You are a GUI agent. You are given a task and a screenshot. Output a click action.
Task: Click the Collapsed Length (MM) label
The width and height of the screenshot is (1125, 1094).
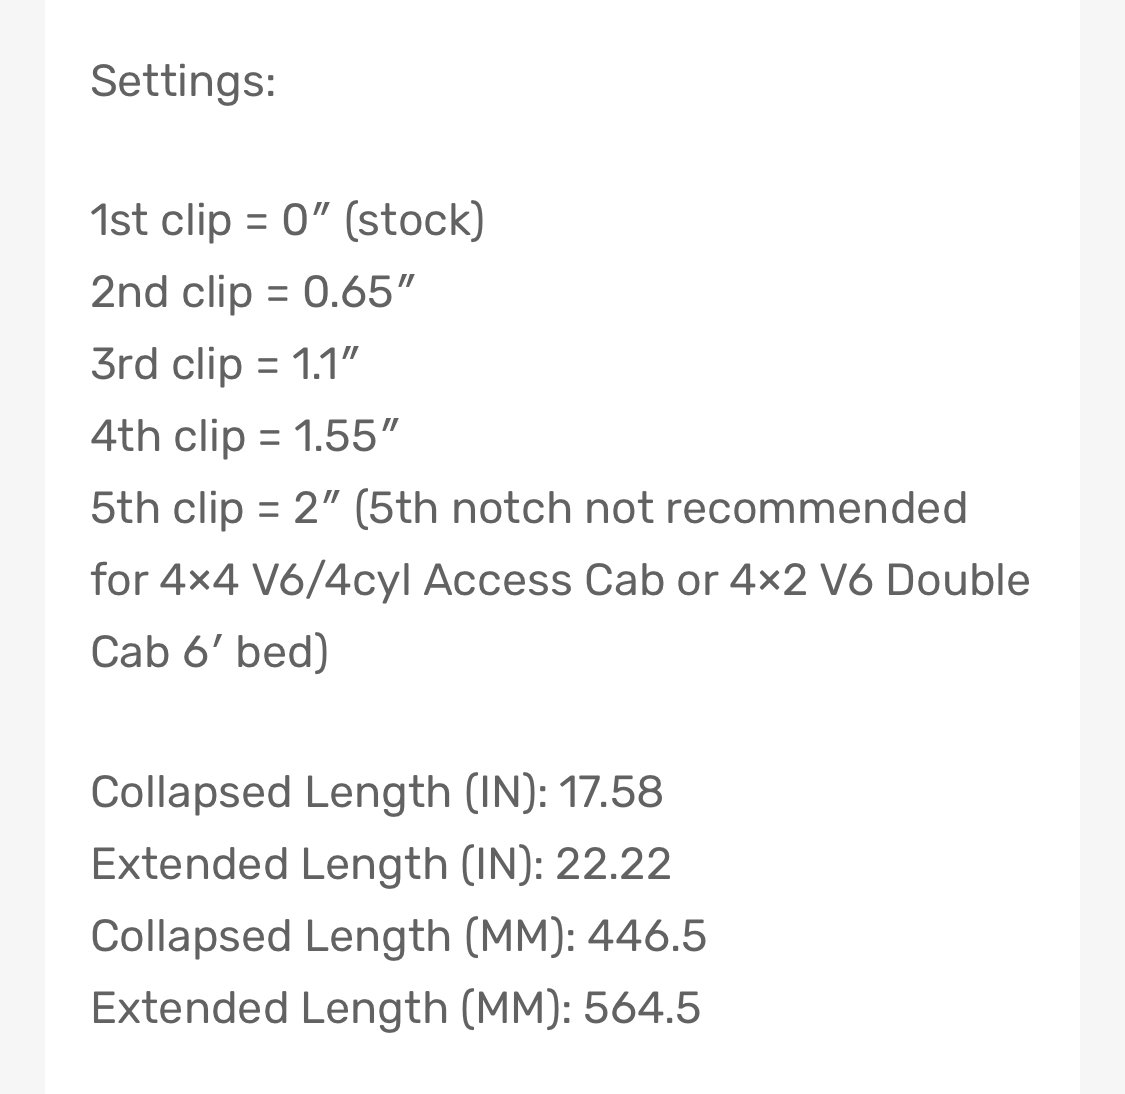point(334,937)
